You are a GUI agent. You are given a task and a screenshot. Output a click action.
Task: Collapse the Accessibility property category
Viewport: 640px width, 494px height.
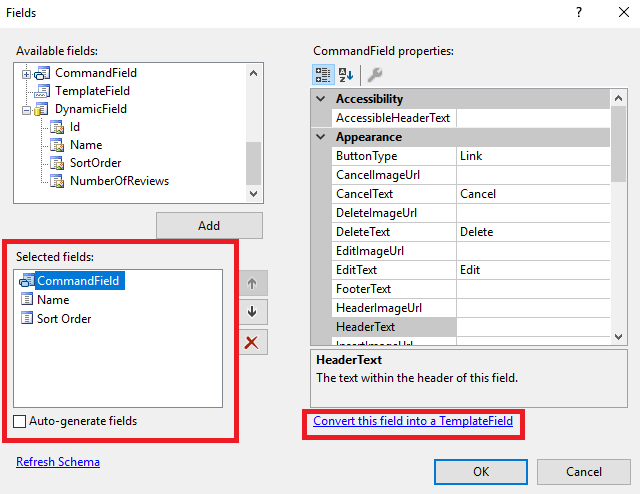321,99
